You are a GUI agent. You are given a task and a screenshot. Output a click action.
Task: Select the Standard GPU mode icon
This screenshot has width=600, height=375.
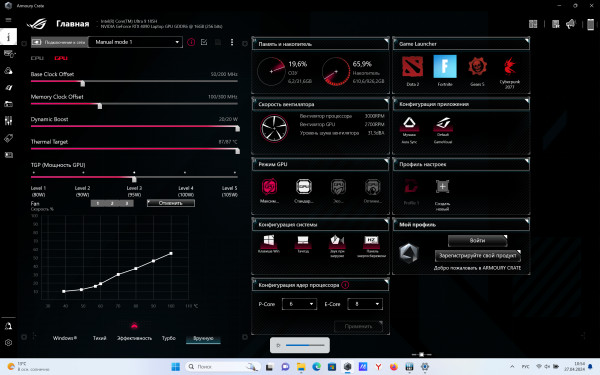point(304,187)
